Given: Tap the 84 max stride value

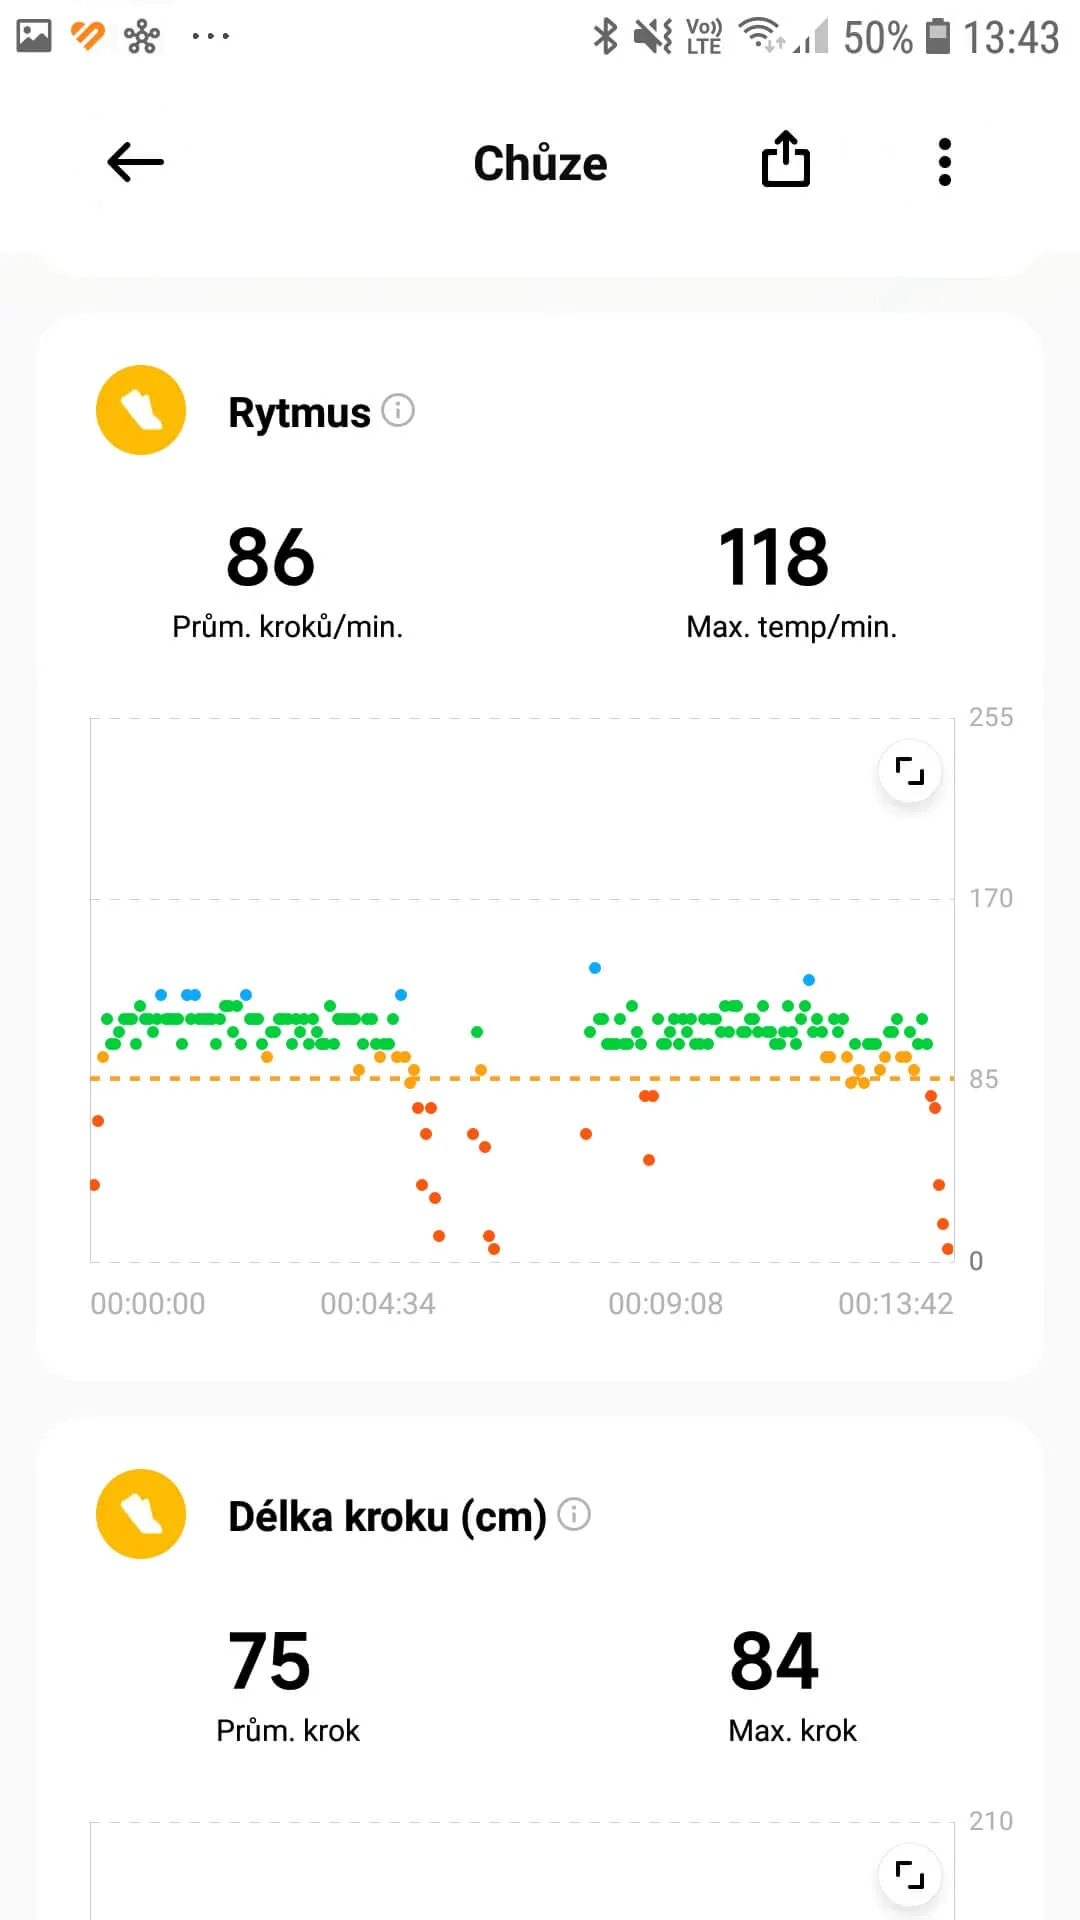Looking at the screenshot, I should point(774,1661).
